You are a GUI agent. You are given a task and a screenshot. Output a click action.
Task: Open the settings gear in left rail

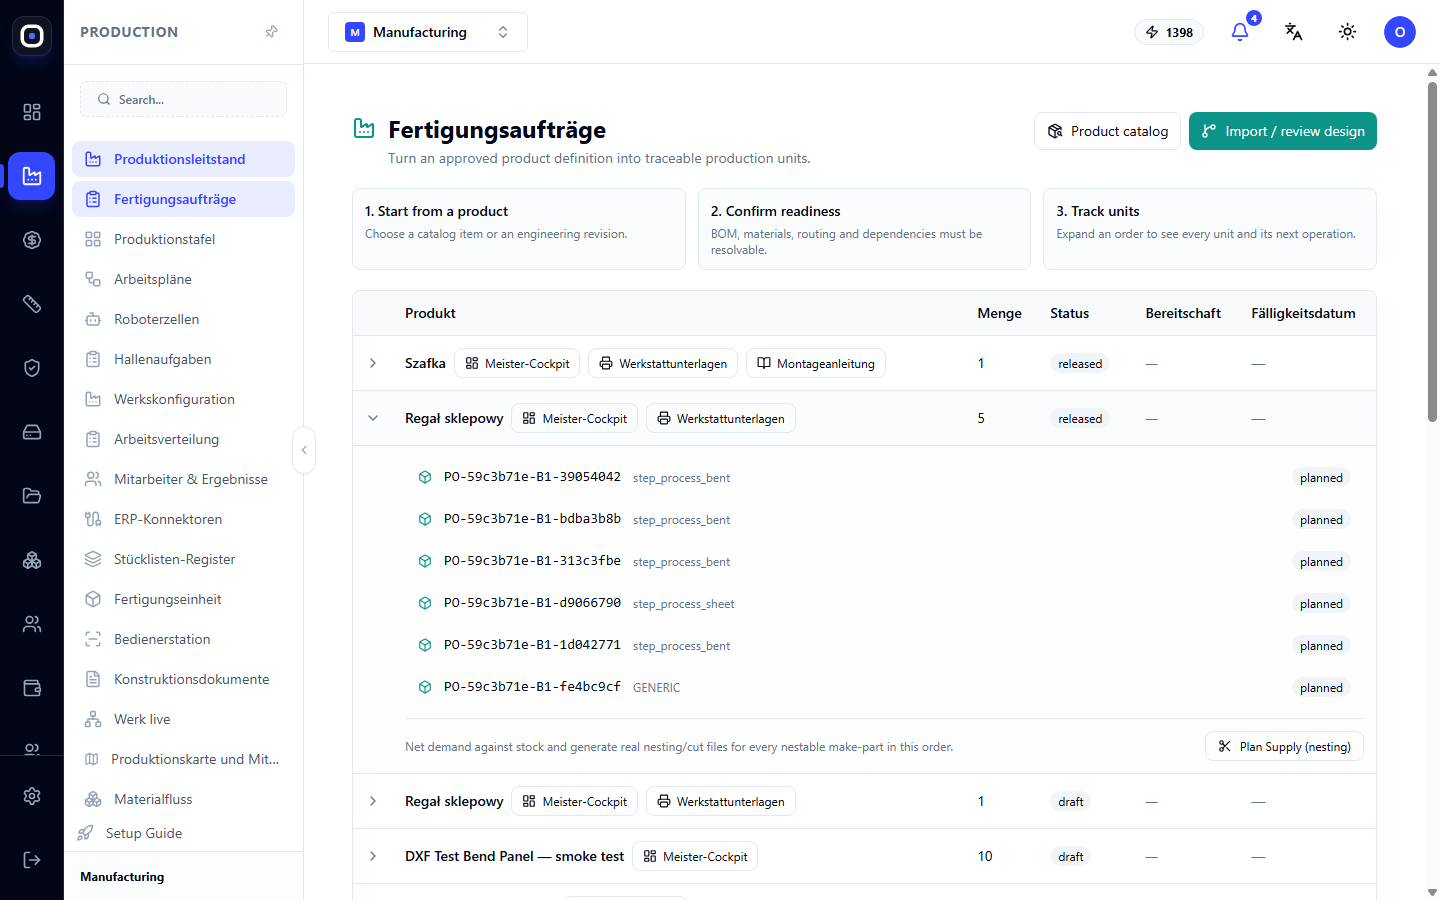click(32, 796)
